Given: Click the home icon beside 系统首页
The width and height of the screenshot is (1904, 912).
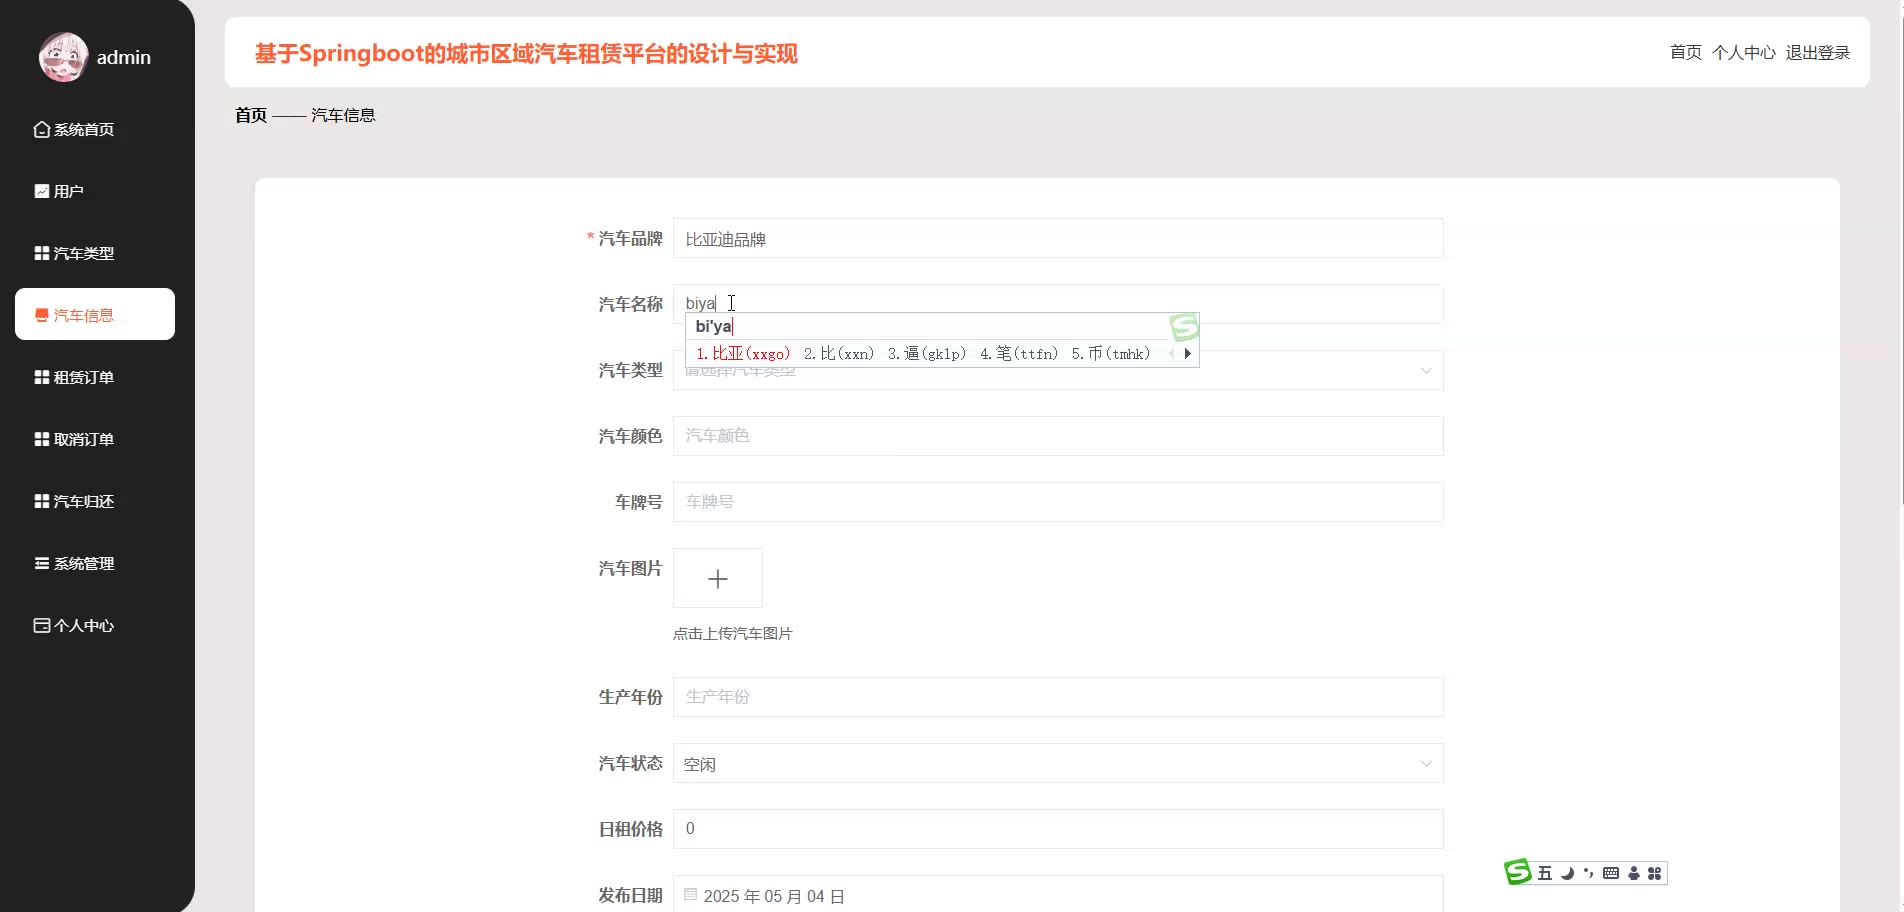Looking at the screenshot, I should click(42, 129).
